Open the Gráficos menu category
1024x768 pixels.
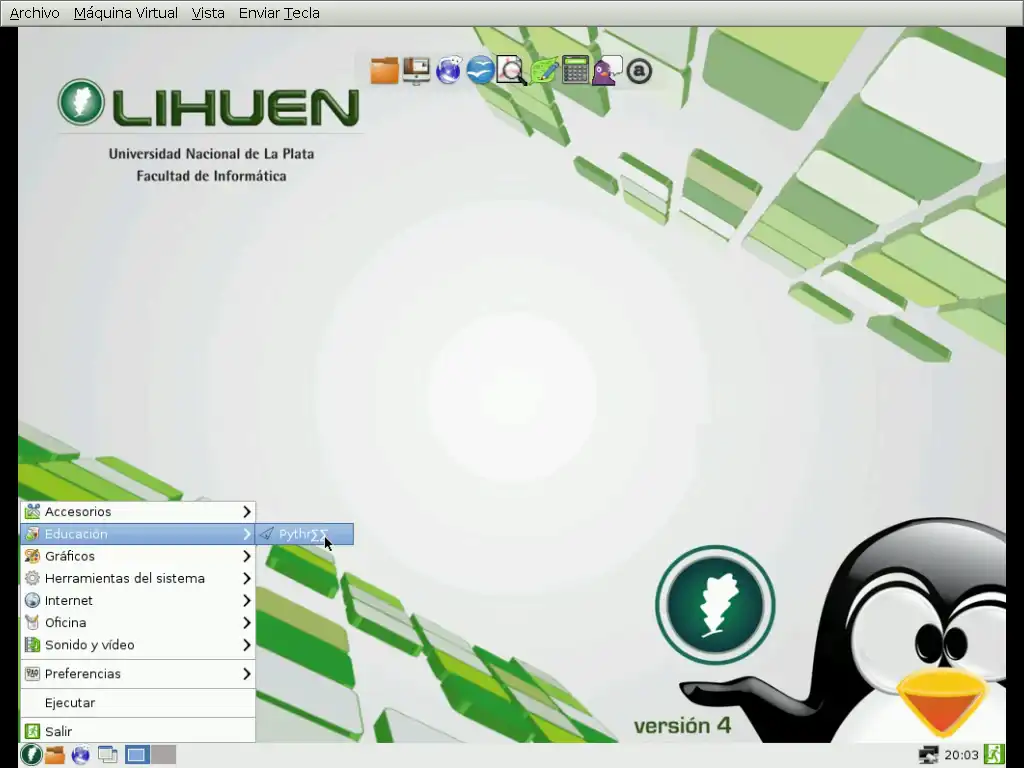(138, 556)
